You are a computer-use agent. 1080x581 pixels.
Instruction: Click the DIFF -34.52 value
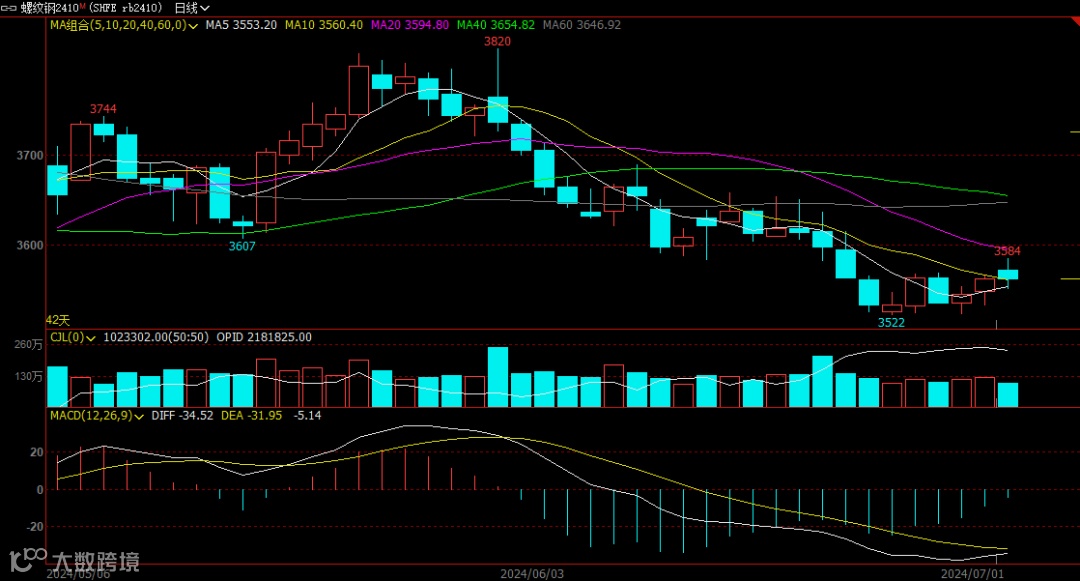pyautogui.click(x=183, y=416)
